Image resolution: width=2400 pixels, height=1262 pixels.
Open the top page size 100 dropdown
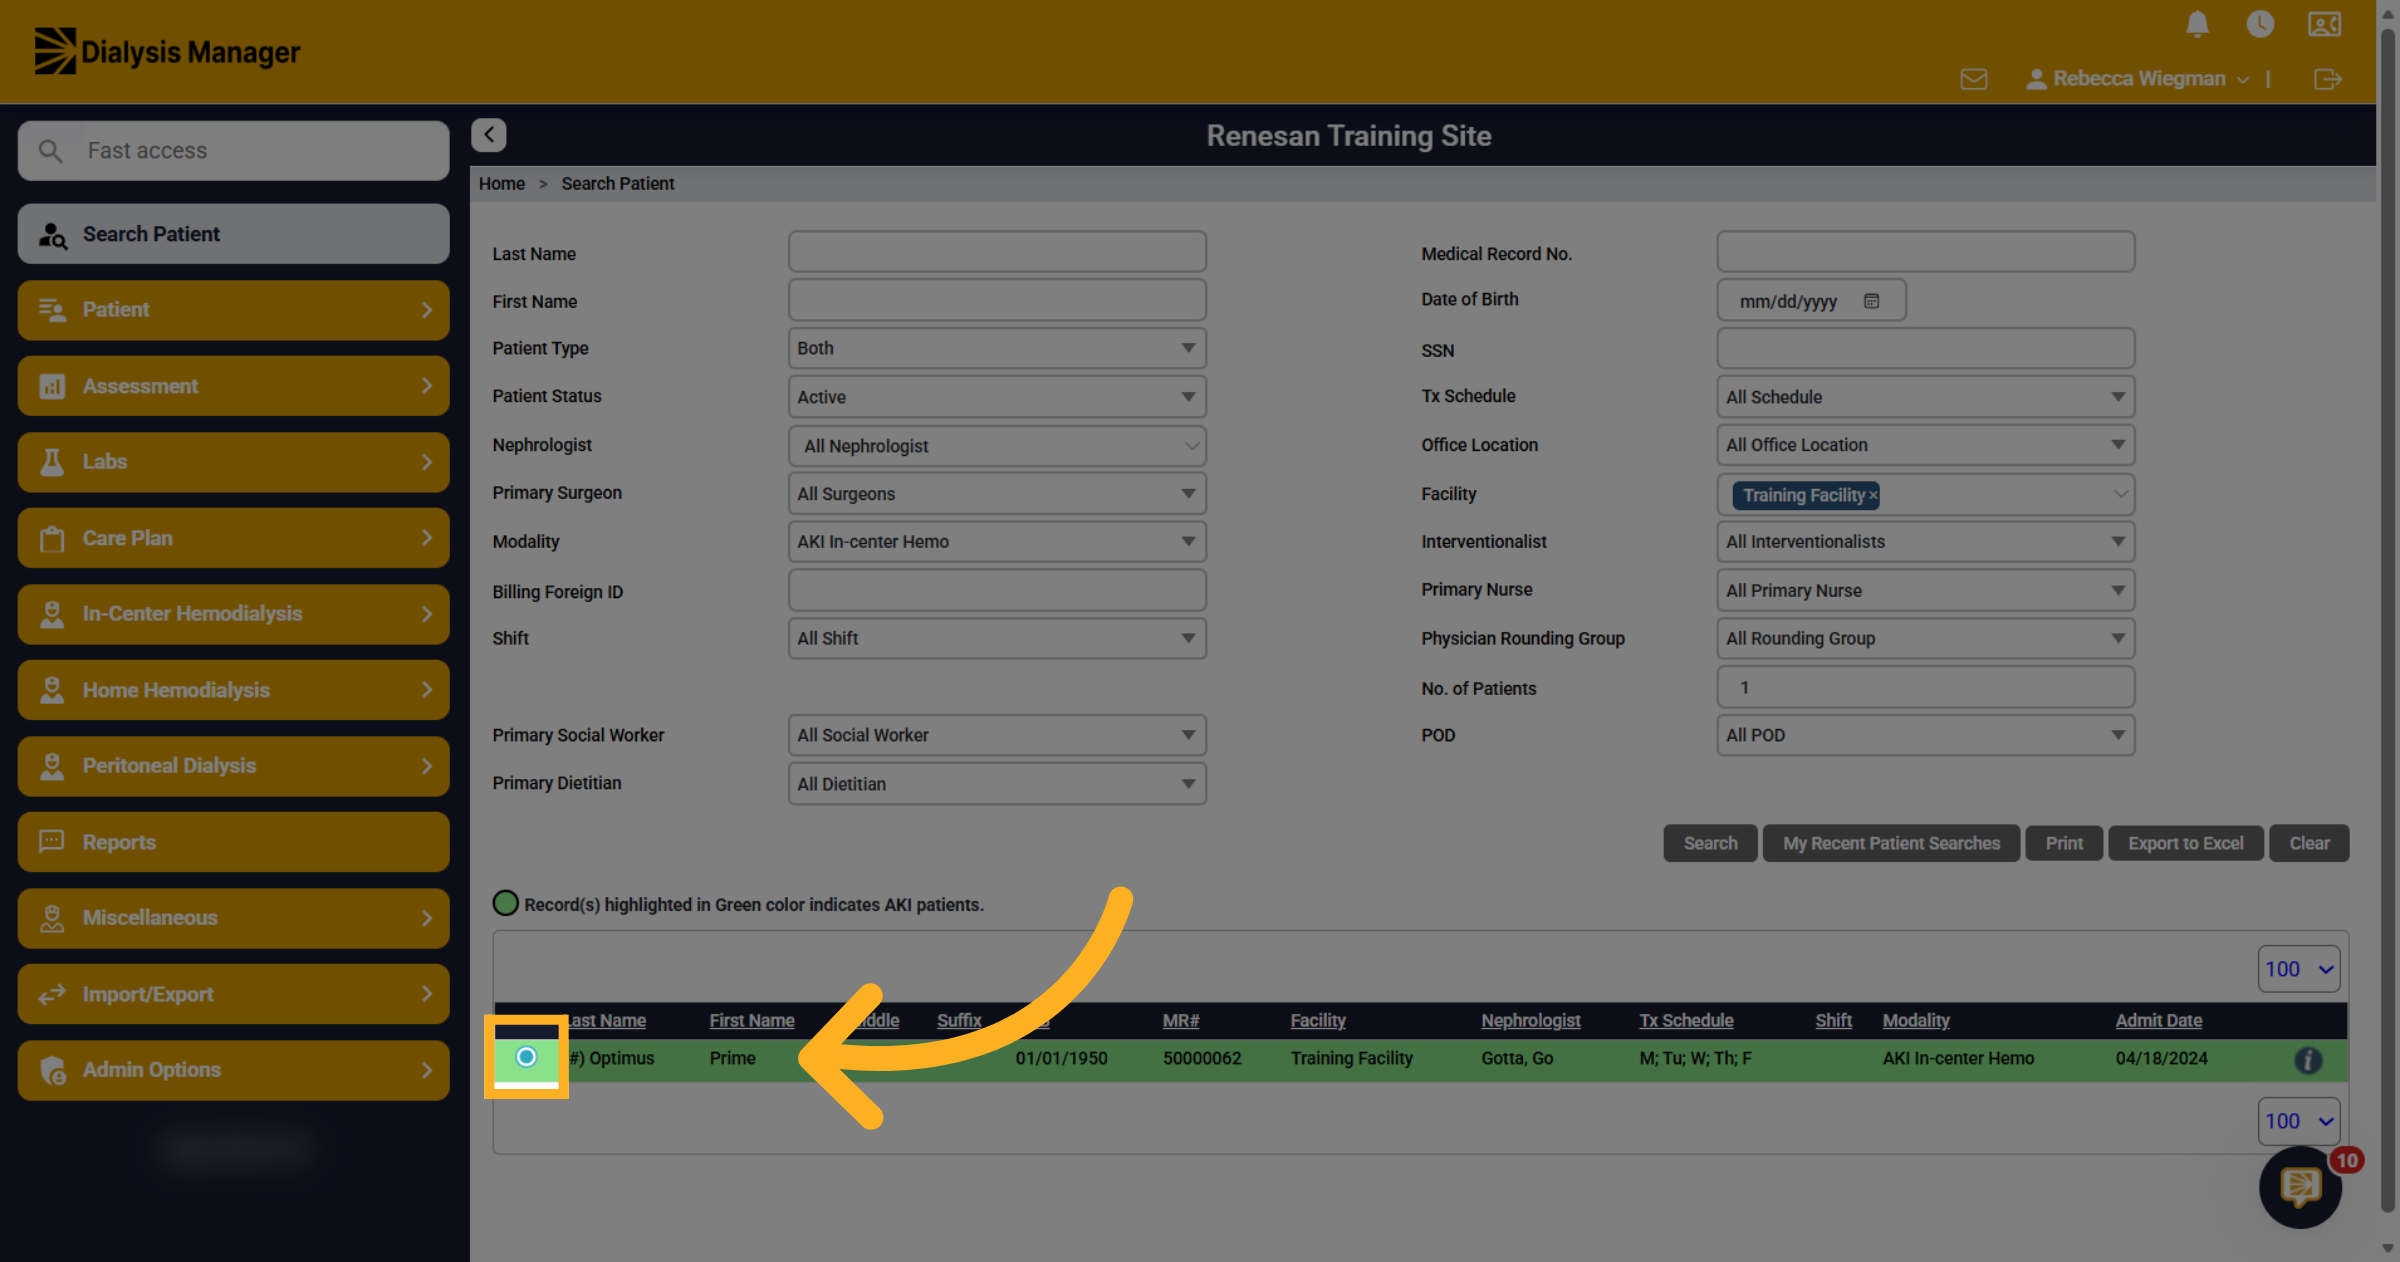pos(2298,969)
